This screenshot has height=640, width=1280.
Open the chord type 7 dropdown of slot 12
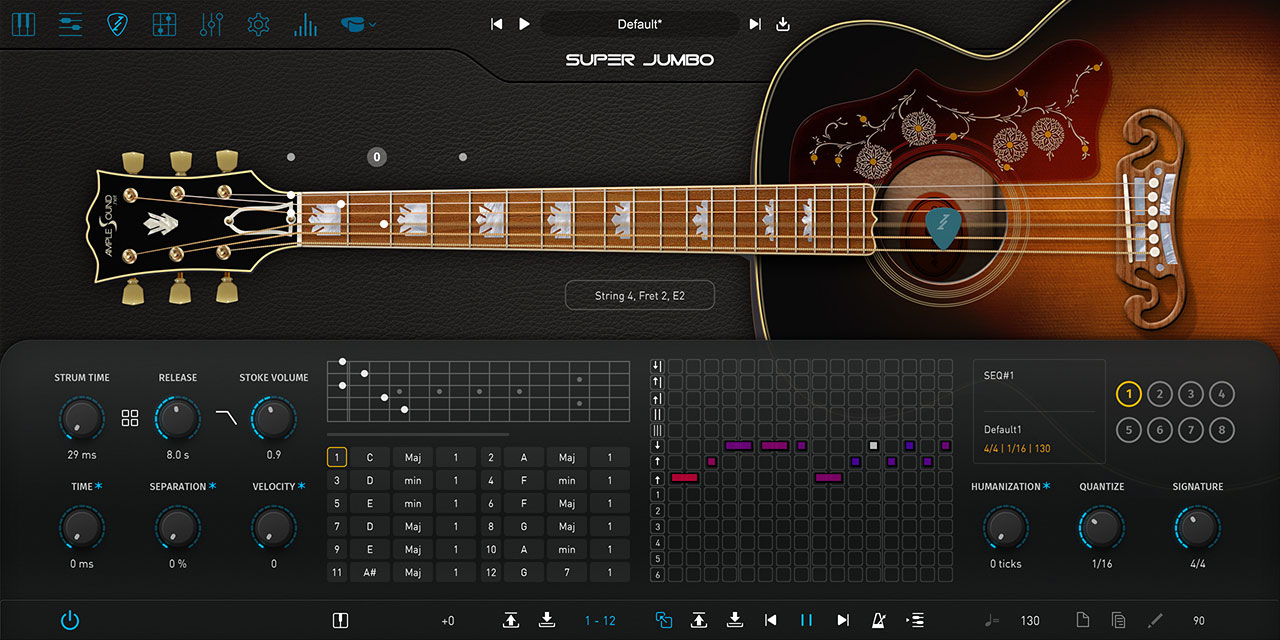pyautogui.click(x=567, y=572)
